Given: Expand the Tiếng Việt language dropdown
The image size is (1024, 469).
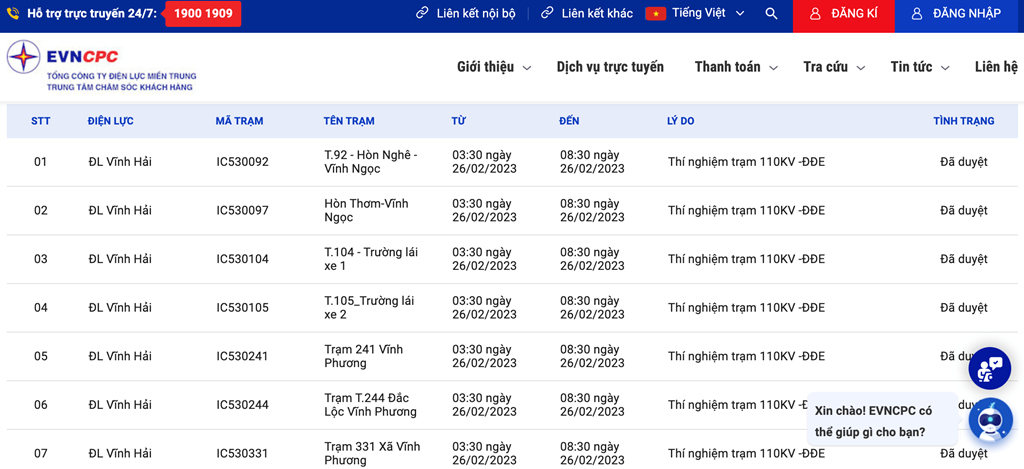Looking at the screenshot, I should (740, 14).
